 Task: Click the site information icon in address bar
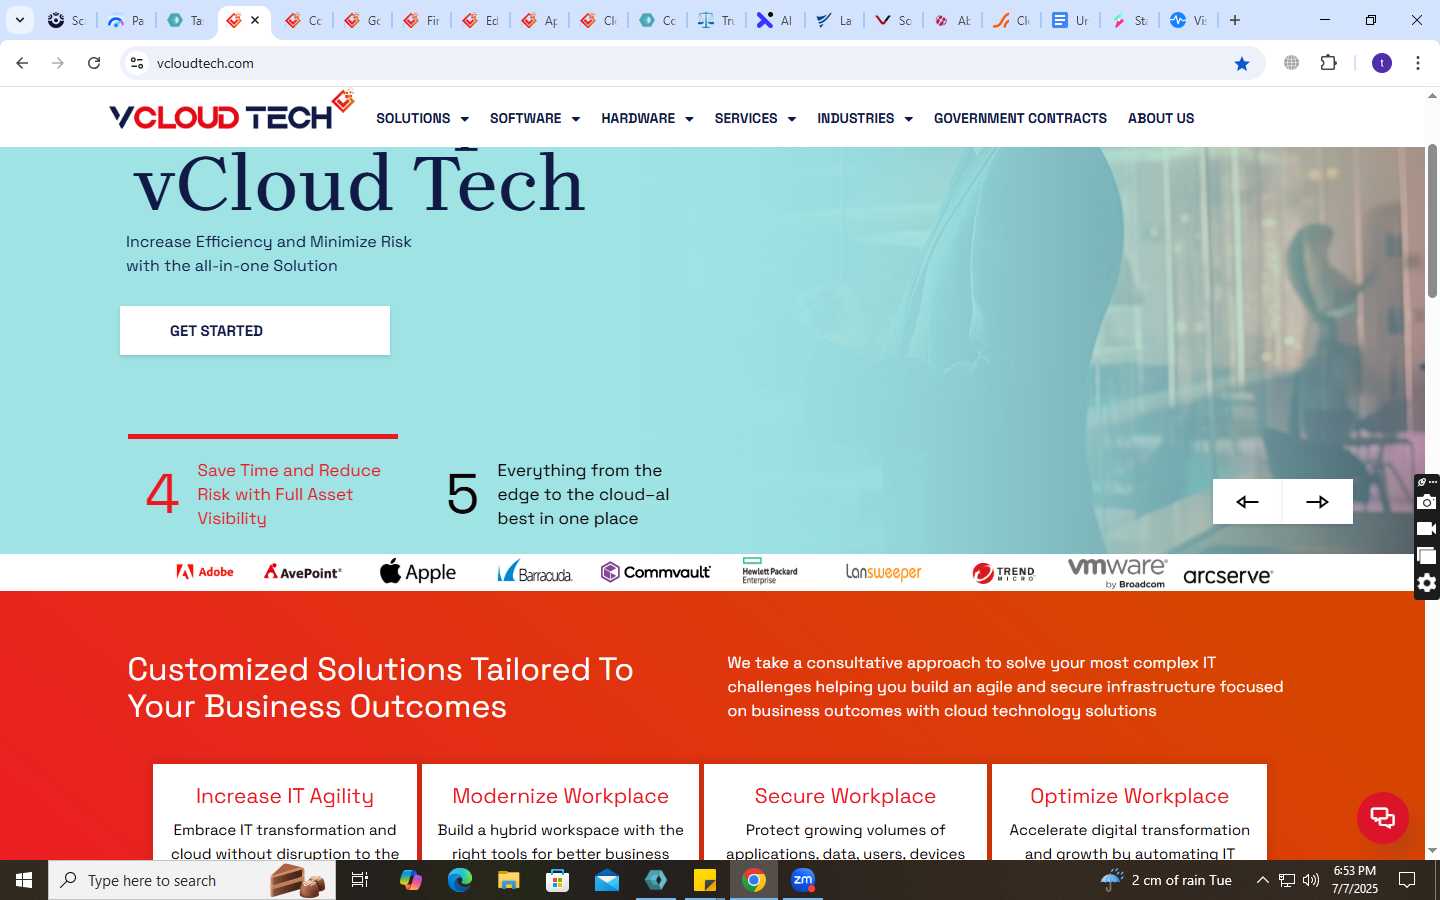(x=137, y=63)
